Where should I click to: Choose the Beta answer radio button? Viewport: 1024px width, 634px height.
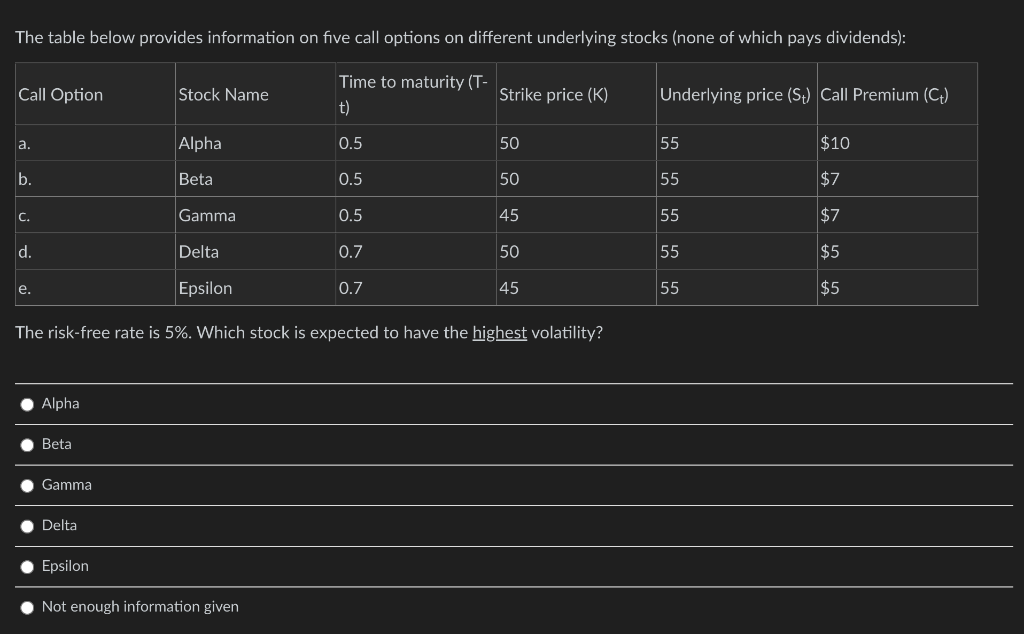point(28,444)
